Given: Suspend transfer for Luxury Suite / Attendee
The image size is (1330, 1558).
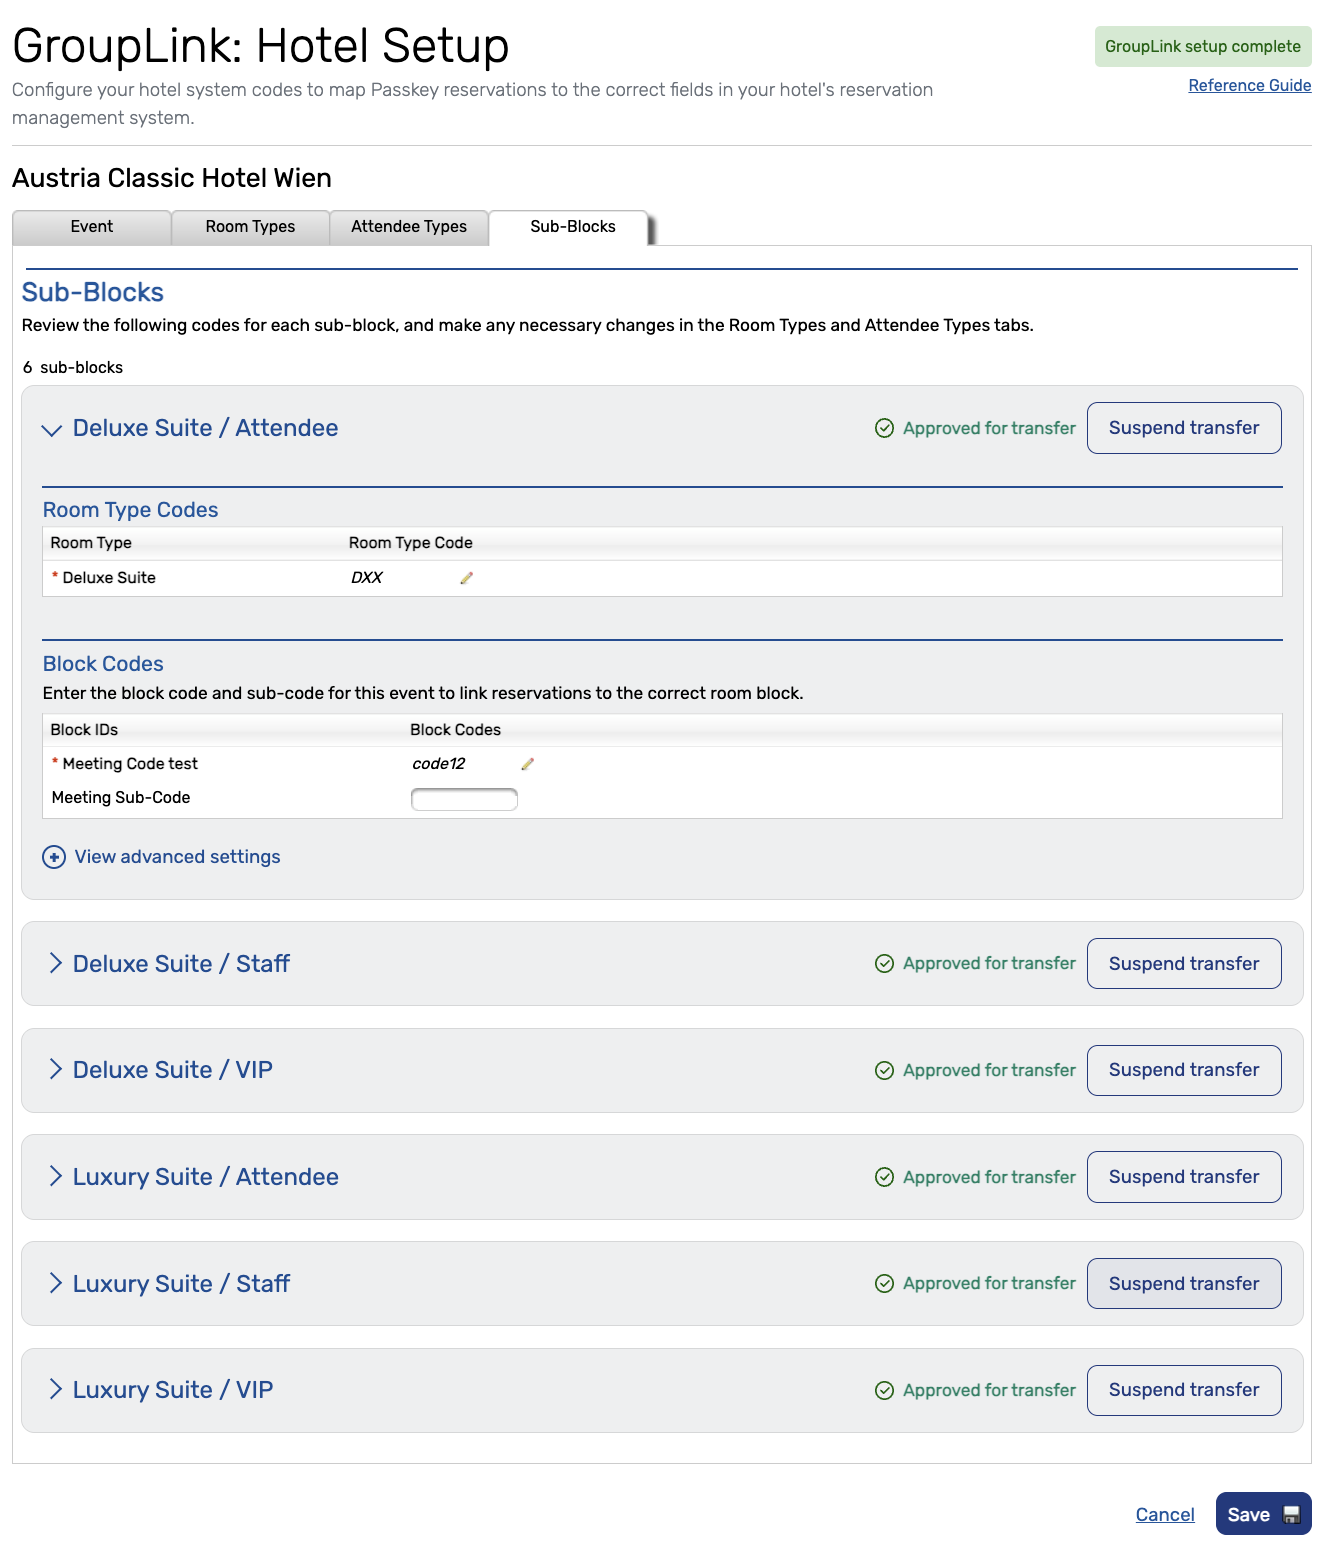Looking at the screenshot, I should tap(1184, 1177).
